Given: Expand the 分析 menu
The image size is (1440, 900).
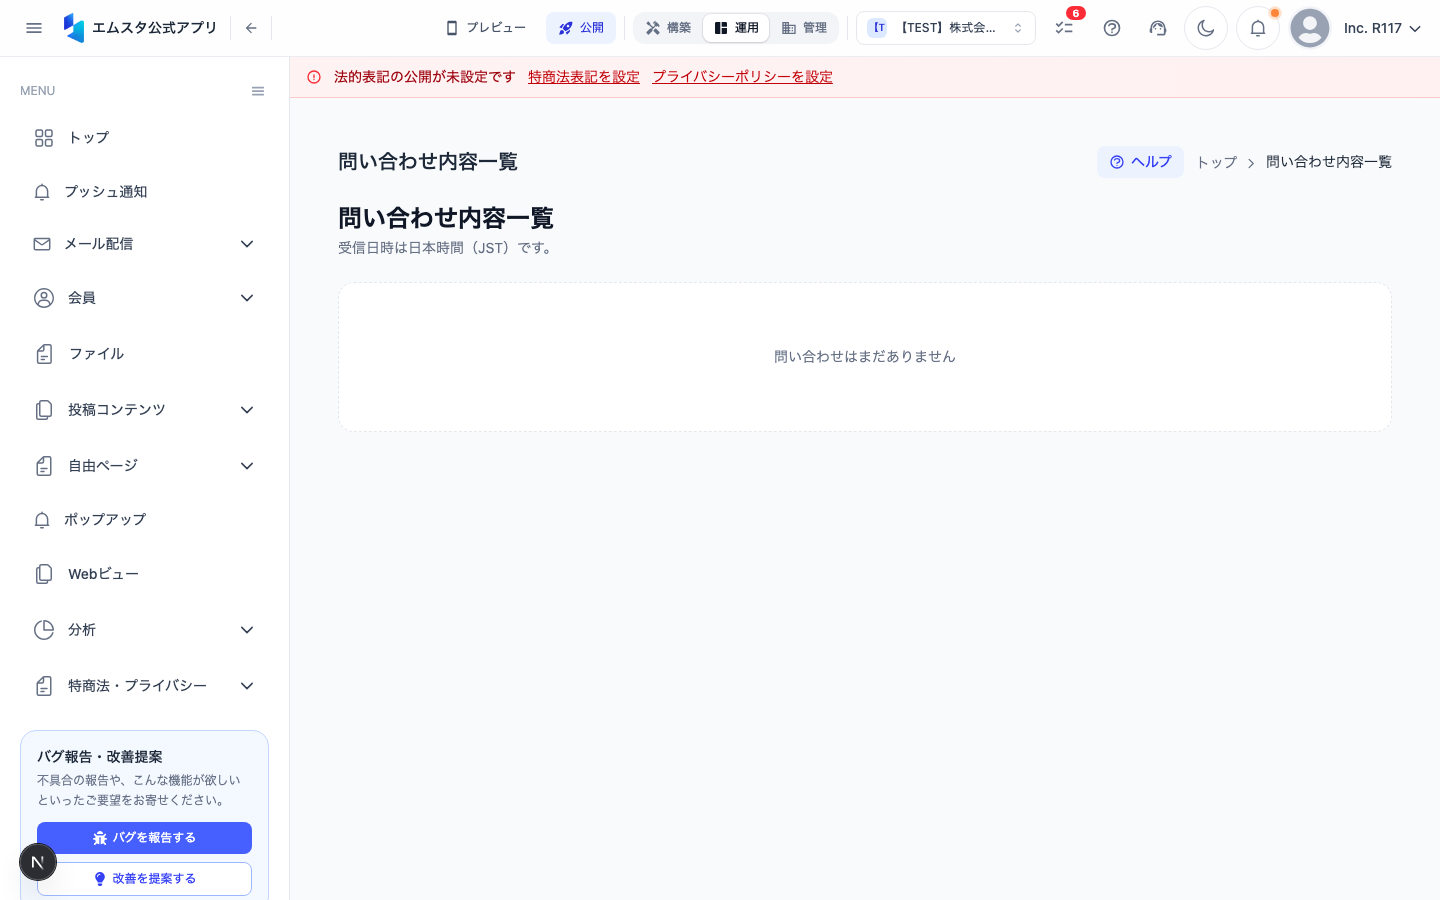Looking at the screenshot, I should [144, 630].
